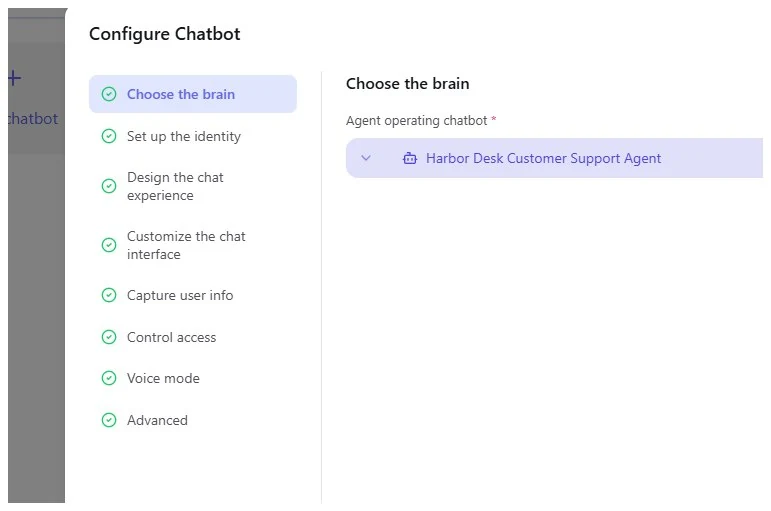Viewport: 771px width, 511px height.
Task: Open the Capture user info step
Action: (180, 295)
